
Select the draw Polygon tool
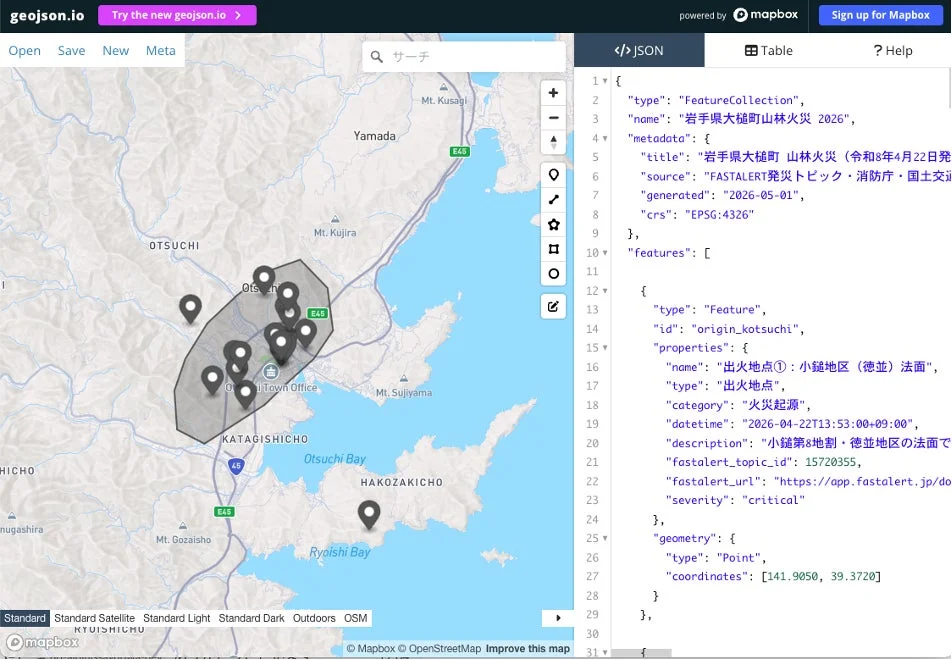pyautogui.click(x=553, y=224)
